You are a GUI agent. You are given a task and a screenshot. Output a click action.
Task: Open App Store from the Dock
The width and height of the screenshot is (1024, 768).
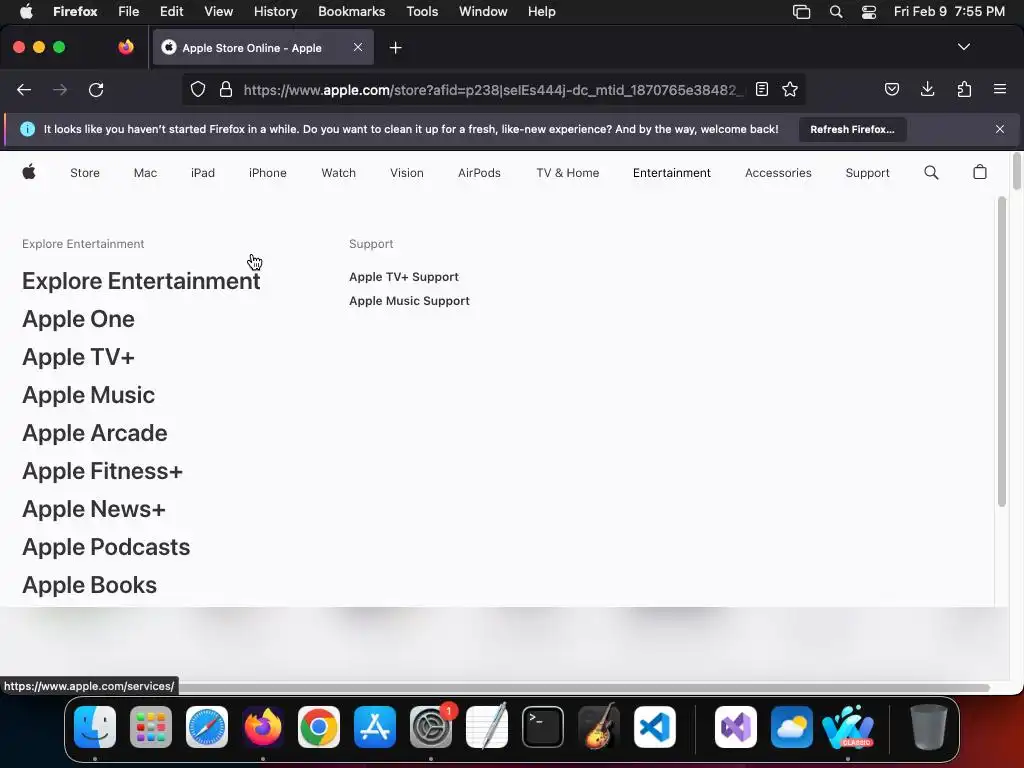point(375,727)
